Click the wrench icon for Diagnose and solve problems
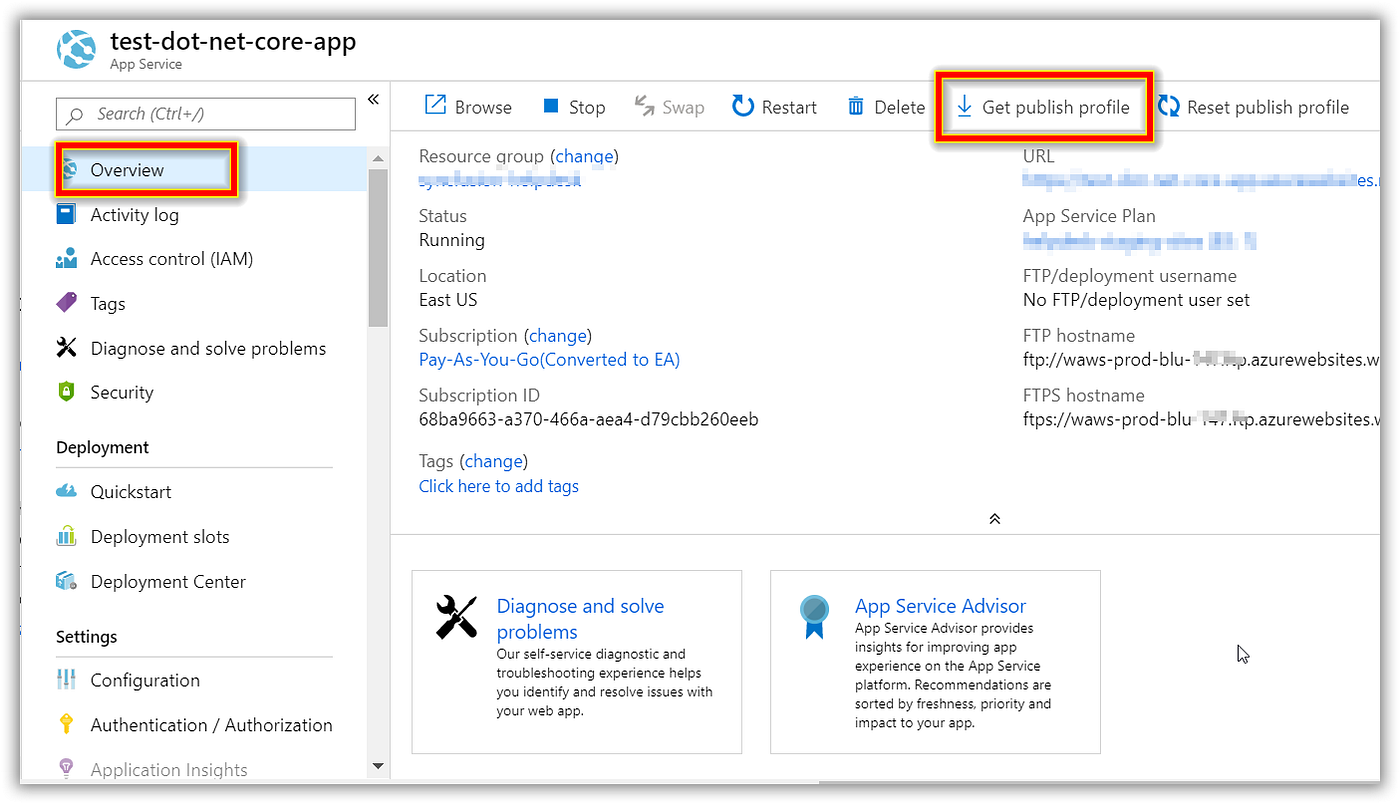The image size is (1400, 804). click(x=66, y=348)
